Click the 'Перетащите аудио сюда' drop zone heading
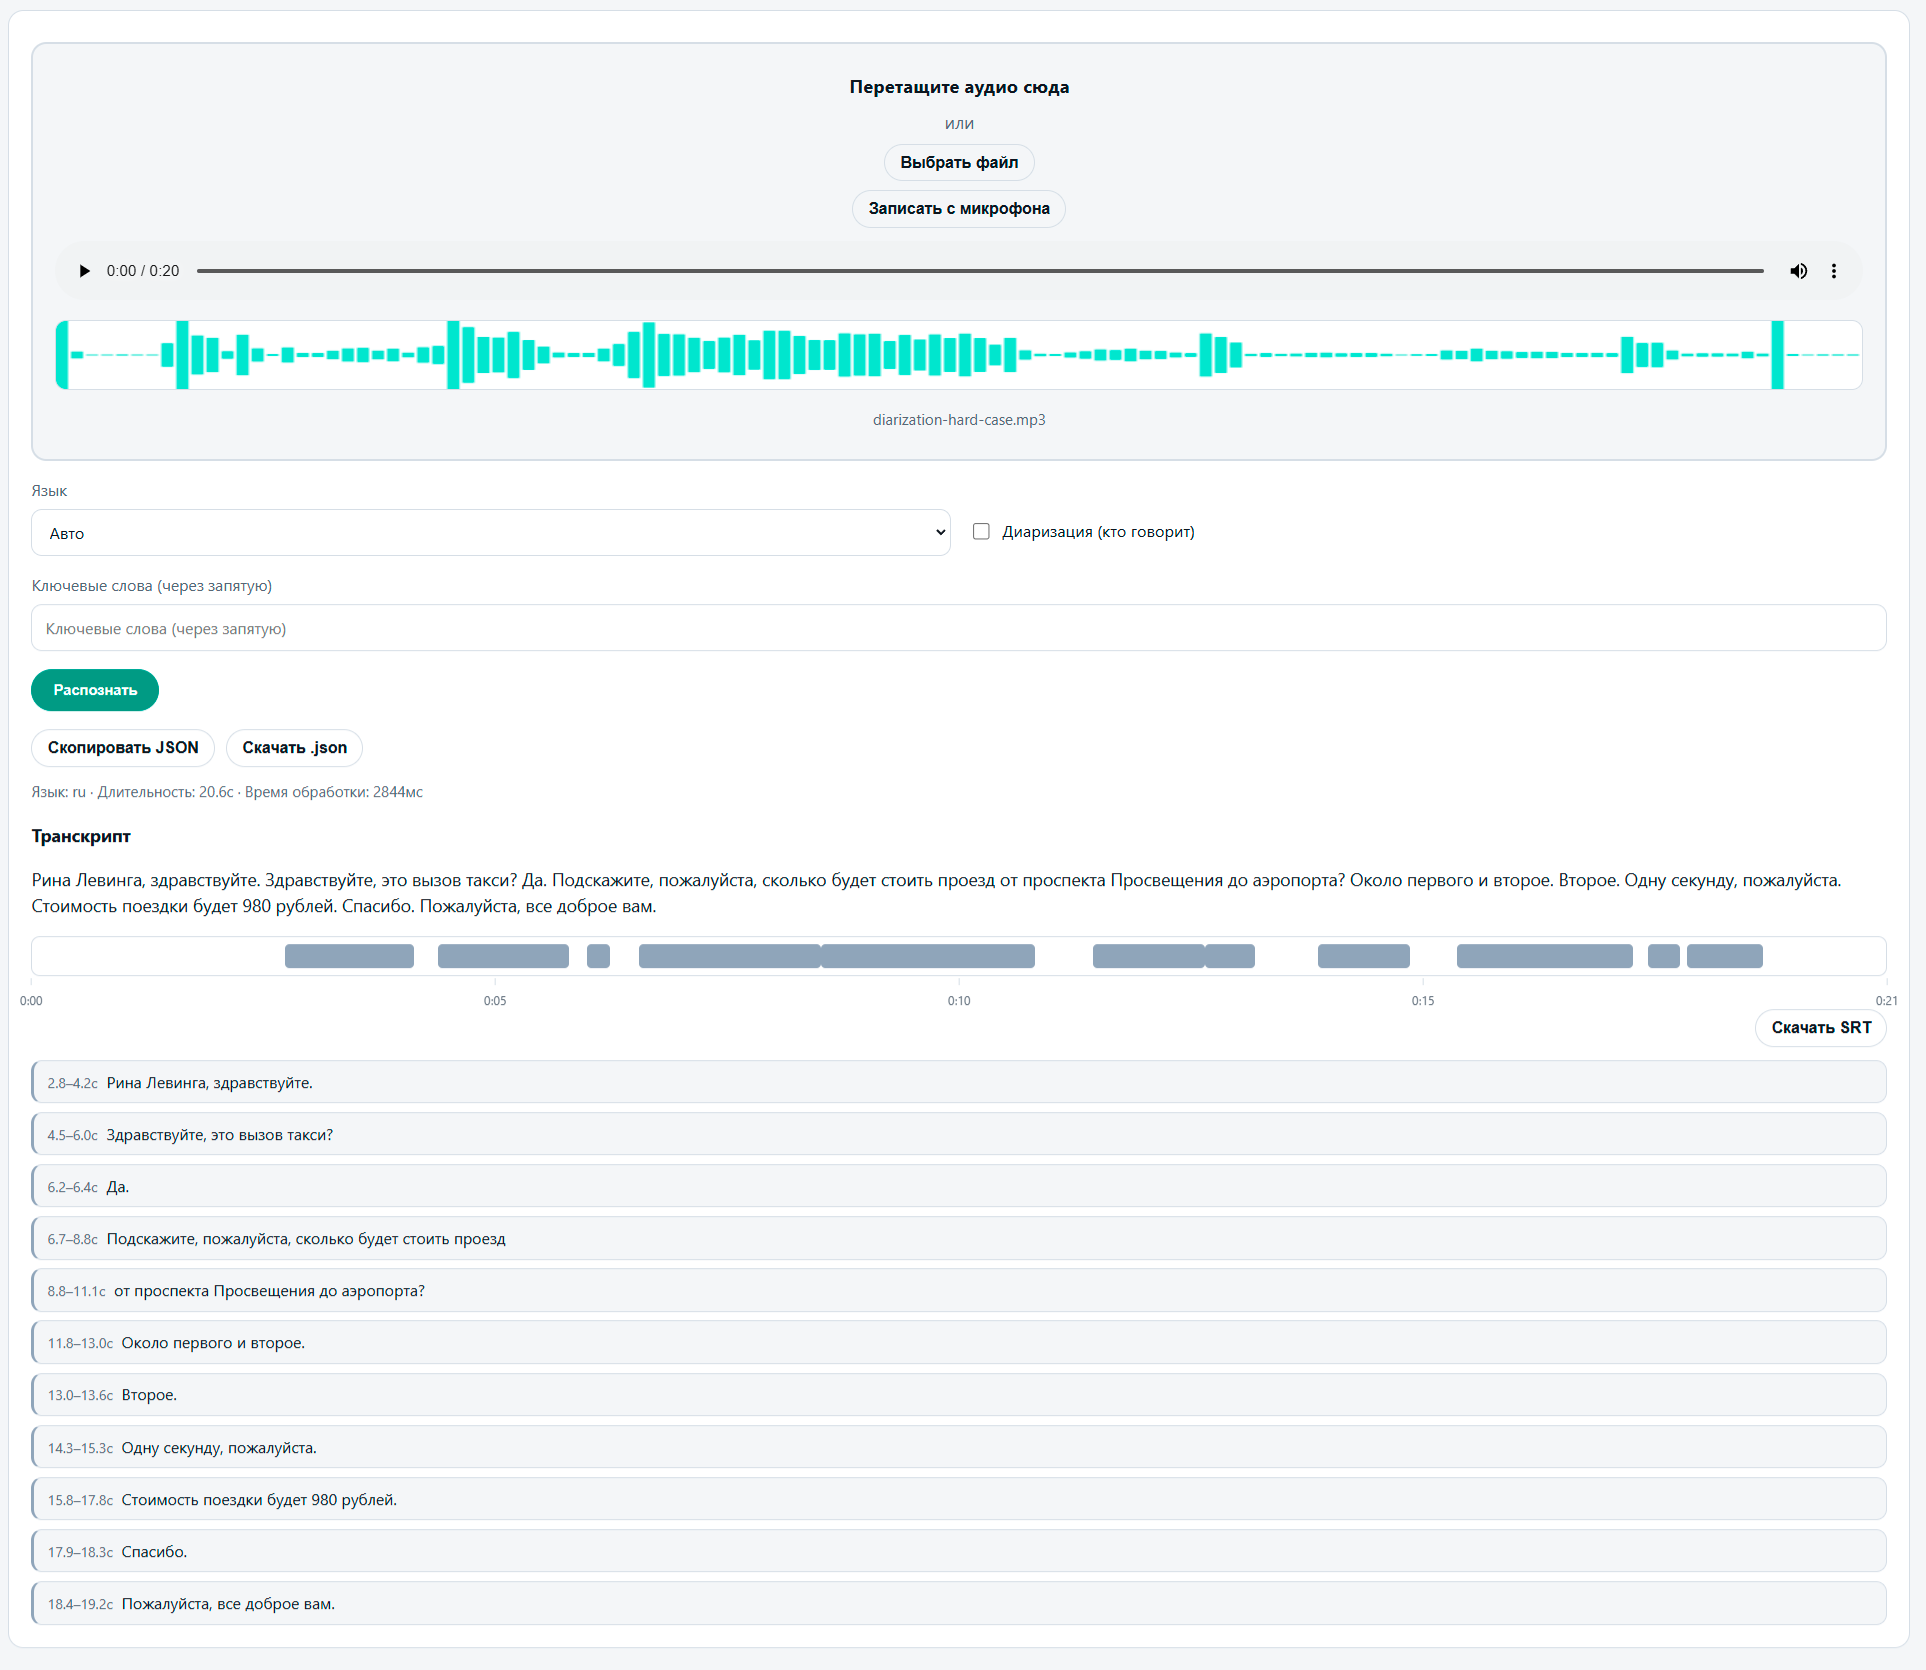The width and height of the screenshot is (1926, 1670). coord(959,87)
